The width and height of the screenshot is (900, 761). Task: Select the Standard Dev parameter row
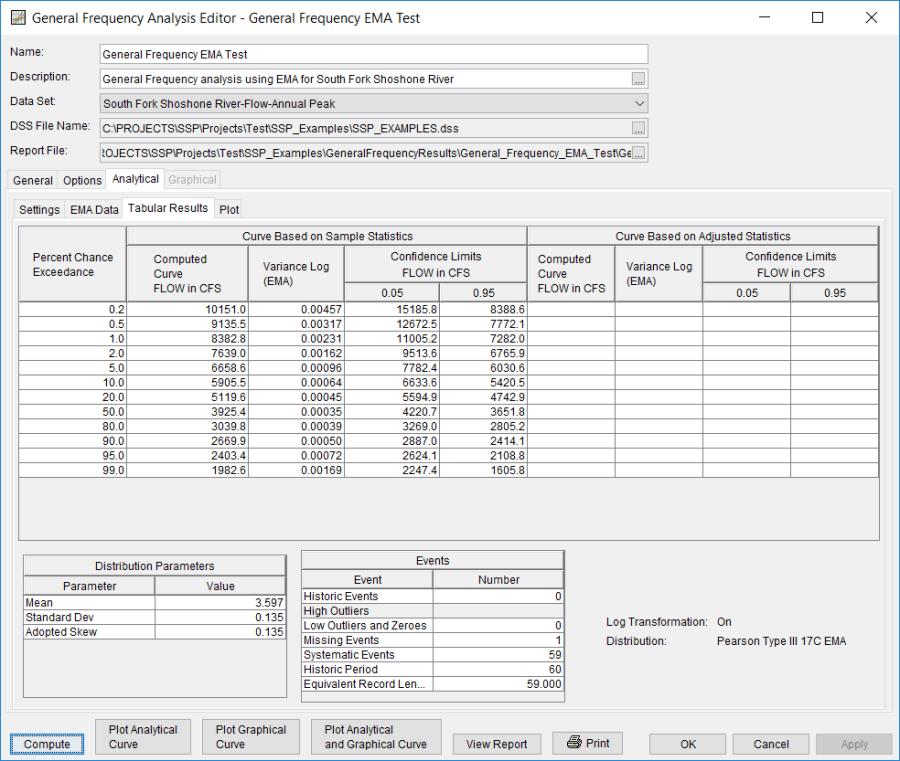click(154, 618)
